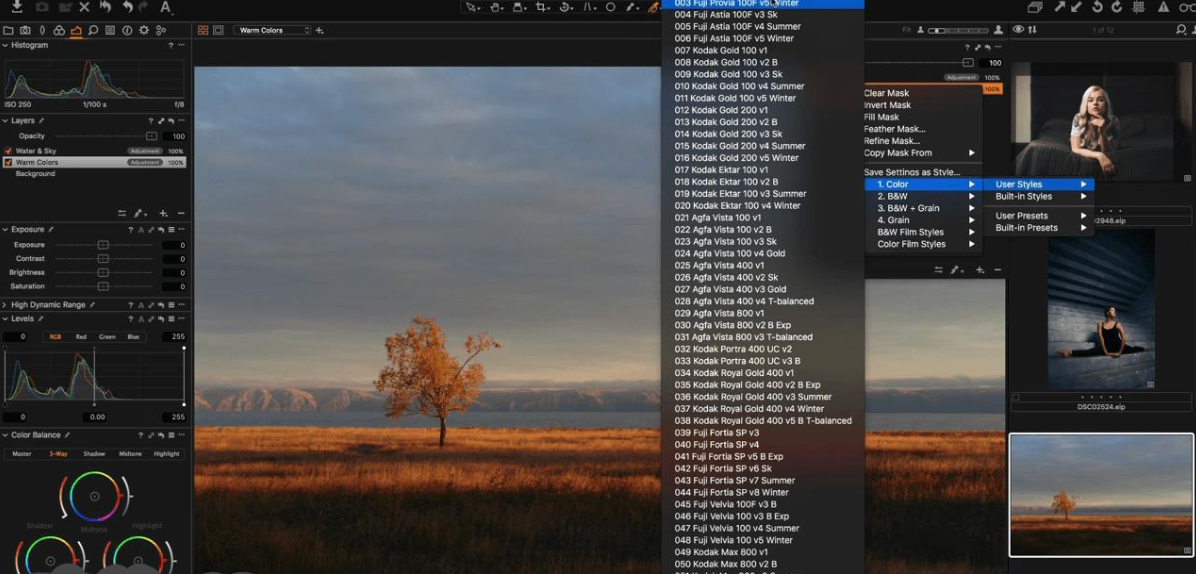Click the Redo arrow in top toolbar
Image resolution: width=1196 pixels, height=574 pixels.
click(x=143, y=7)
